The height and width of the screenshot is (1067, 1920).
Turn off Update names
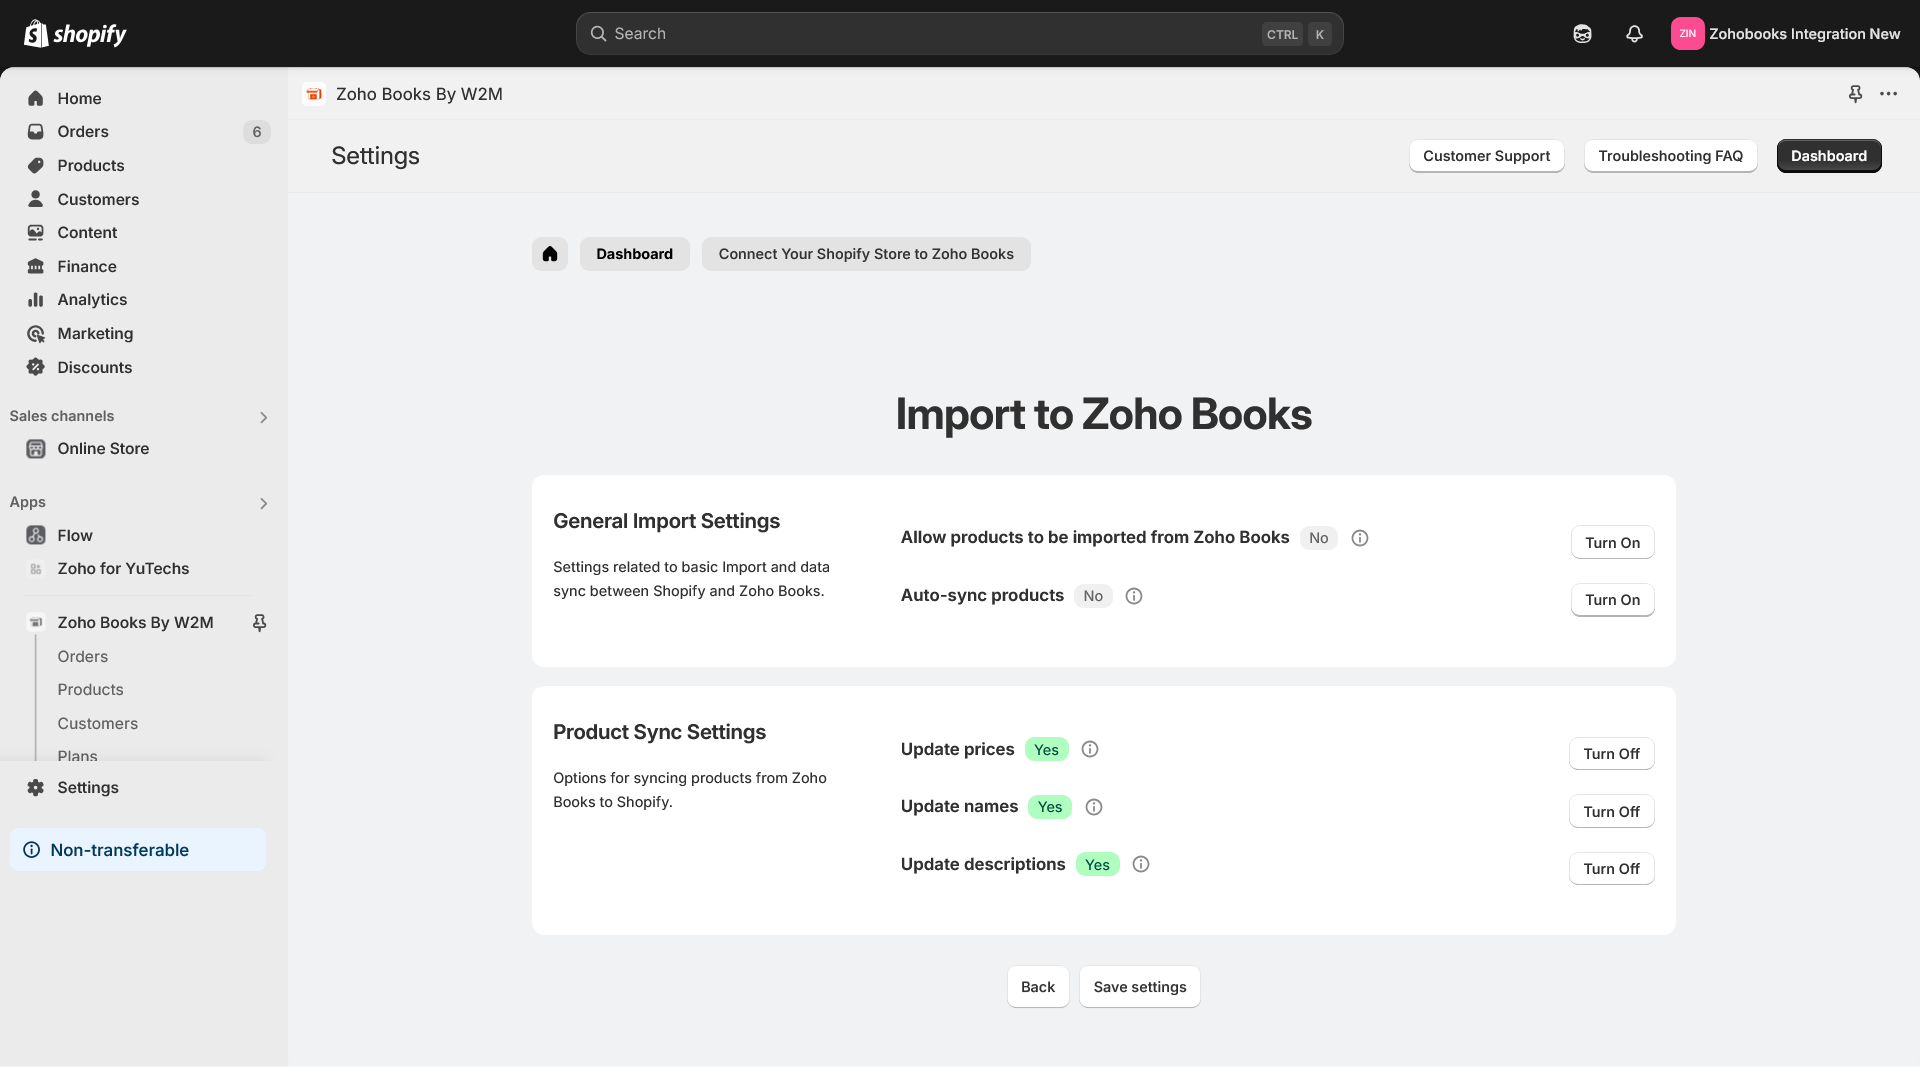pos(1611,811)
